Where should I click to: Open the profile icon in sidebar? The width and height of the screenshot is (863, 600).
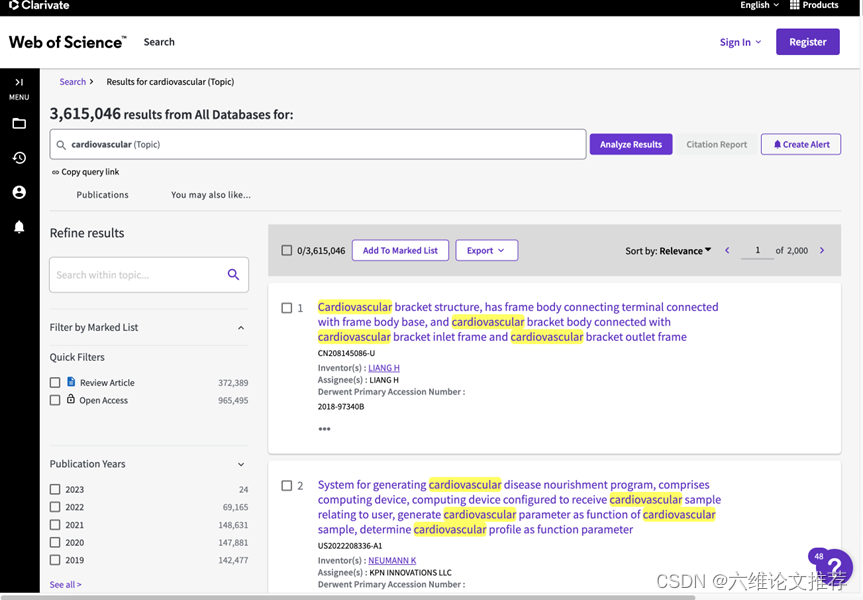tap(19, 192)
